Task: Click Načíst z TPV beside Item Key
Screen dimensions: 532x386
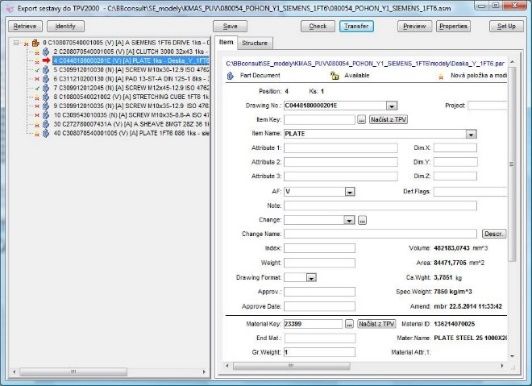Action: click(x=388, y=119)
